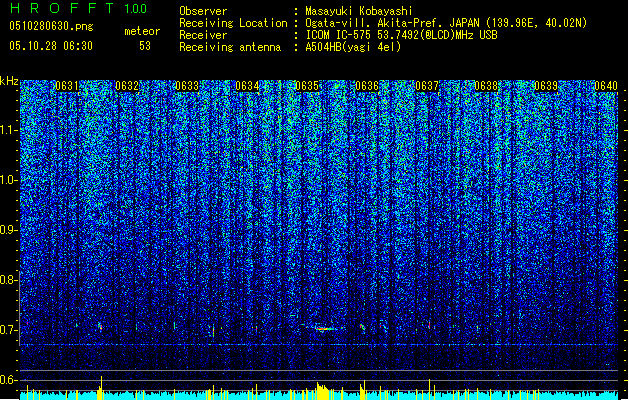Click the 1.1 frequency axis label
Image resolution: width=629 pixels, height=400 pixels.
(x=8, y=130)
